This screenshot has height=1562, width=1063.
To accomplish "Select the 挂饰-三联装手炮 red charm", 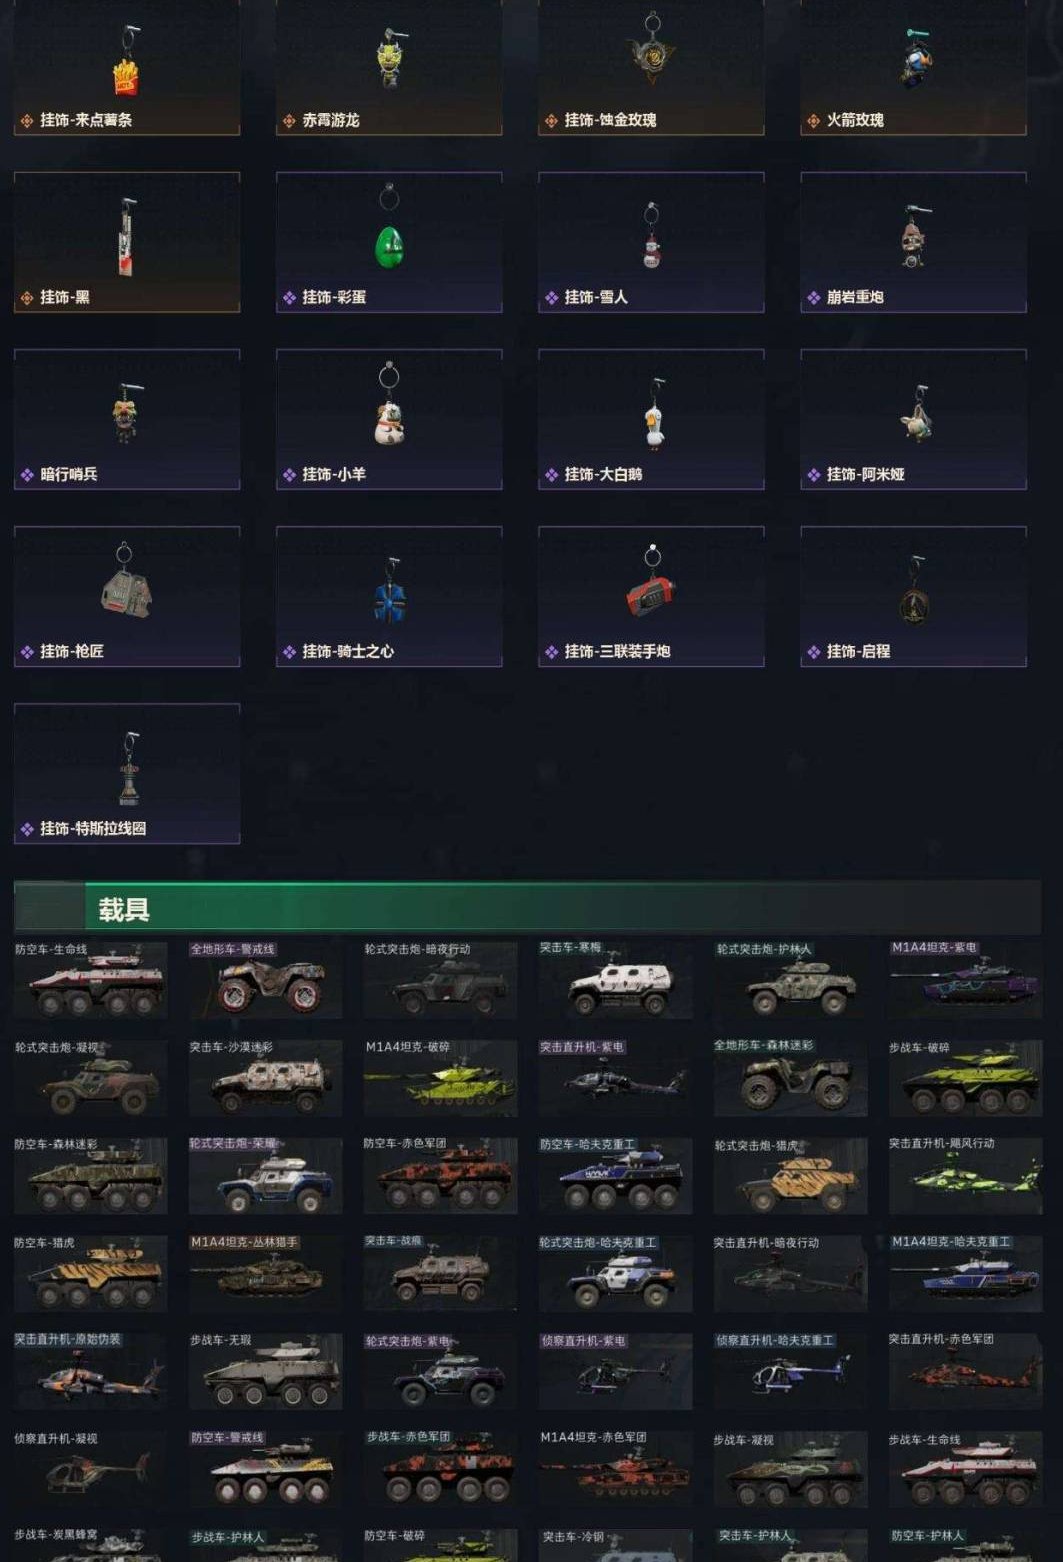I will click(651, 596).
